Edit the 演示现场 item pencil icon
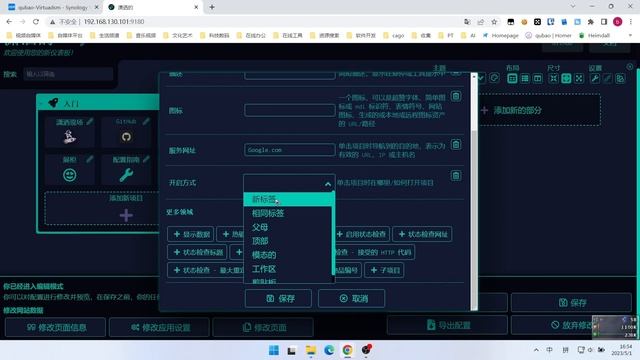This screenshot has width=640, height=360. (x=90, y=121)
